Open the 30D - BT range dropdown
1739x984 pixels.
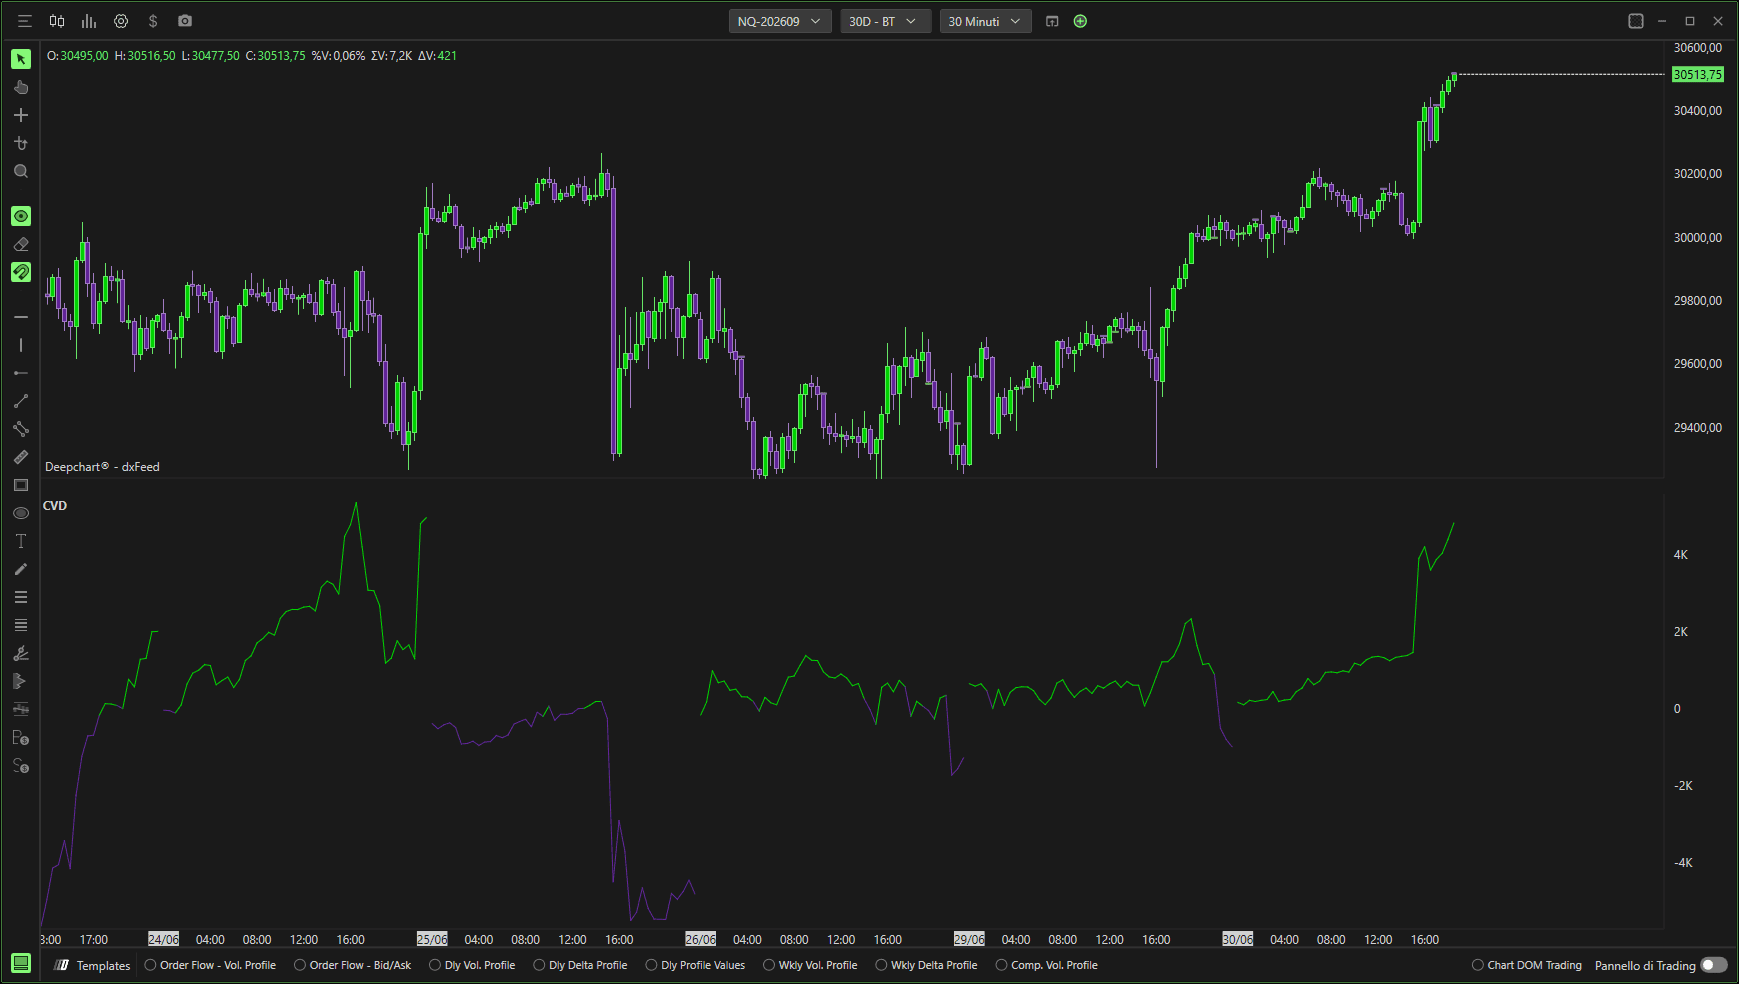pyautogui.click(x=886, y=21)
